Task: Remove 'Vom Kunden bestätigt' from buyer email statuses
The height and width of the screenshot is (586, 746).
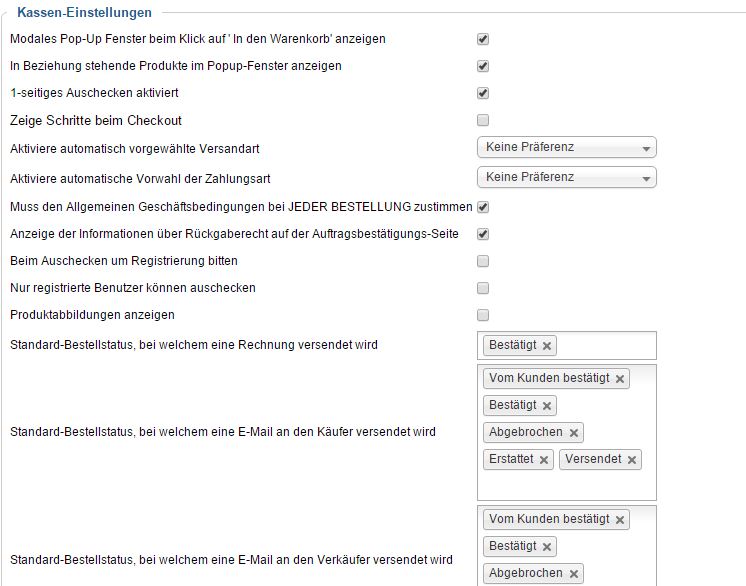Action: tap(620, 379)
